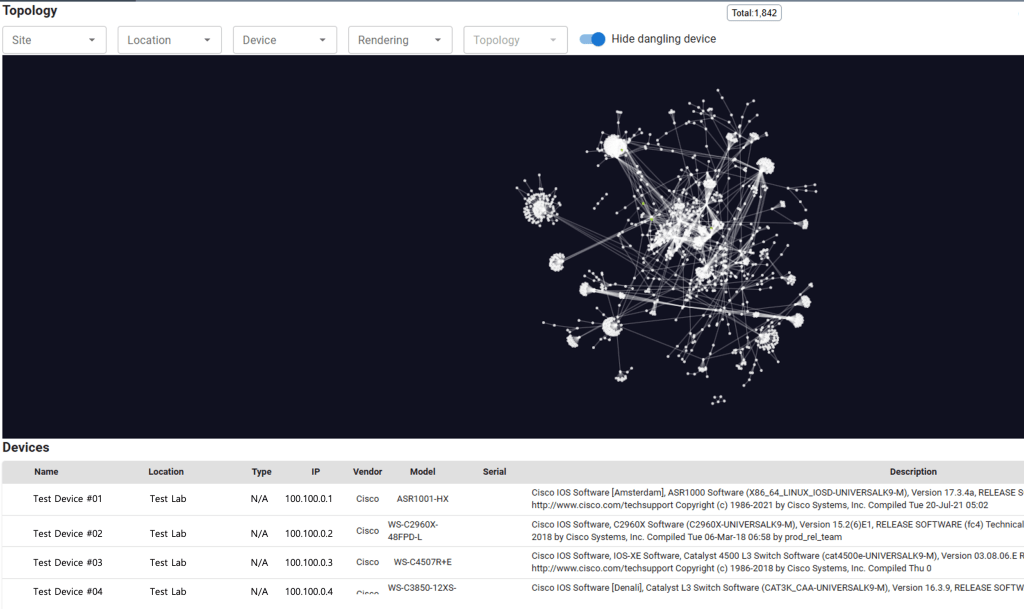Click the WS-C4507R+E model cell
The height and width of the screenshot is (609, 1024).
point(422,563)
